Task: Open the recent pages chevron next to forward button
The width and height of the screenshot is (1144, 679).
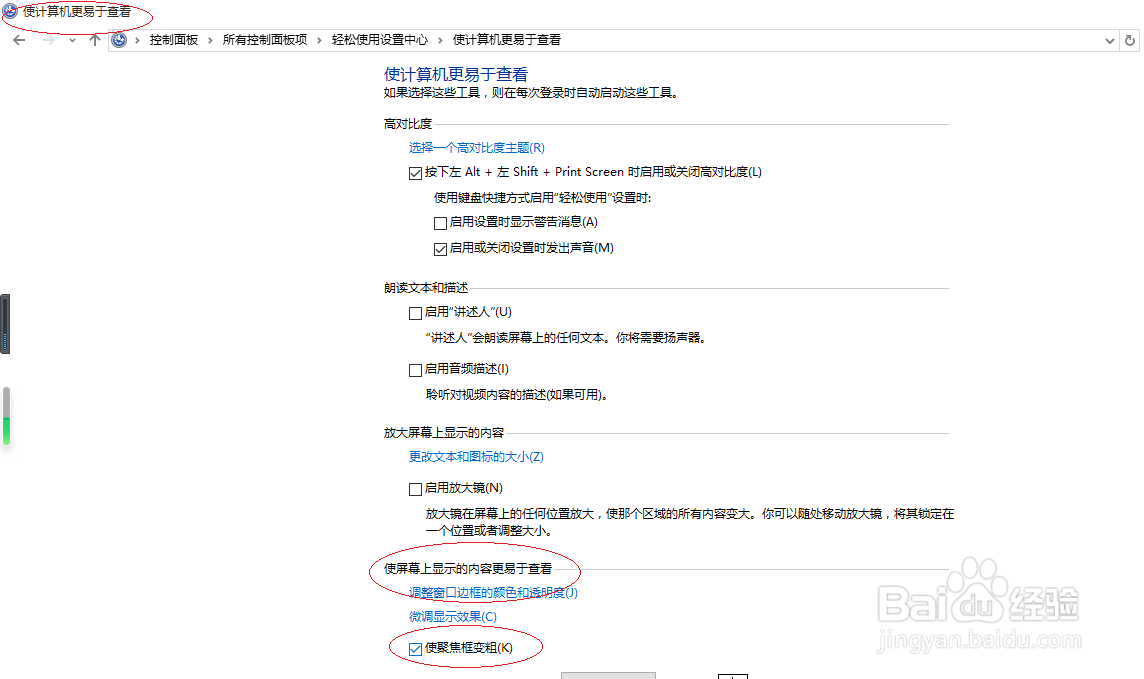Action: click(70, 40)
